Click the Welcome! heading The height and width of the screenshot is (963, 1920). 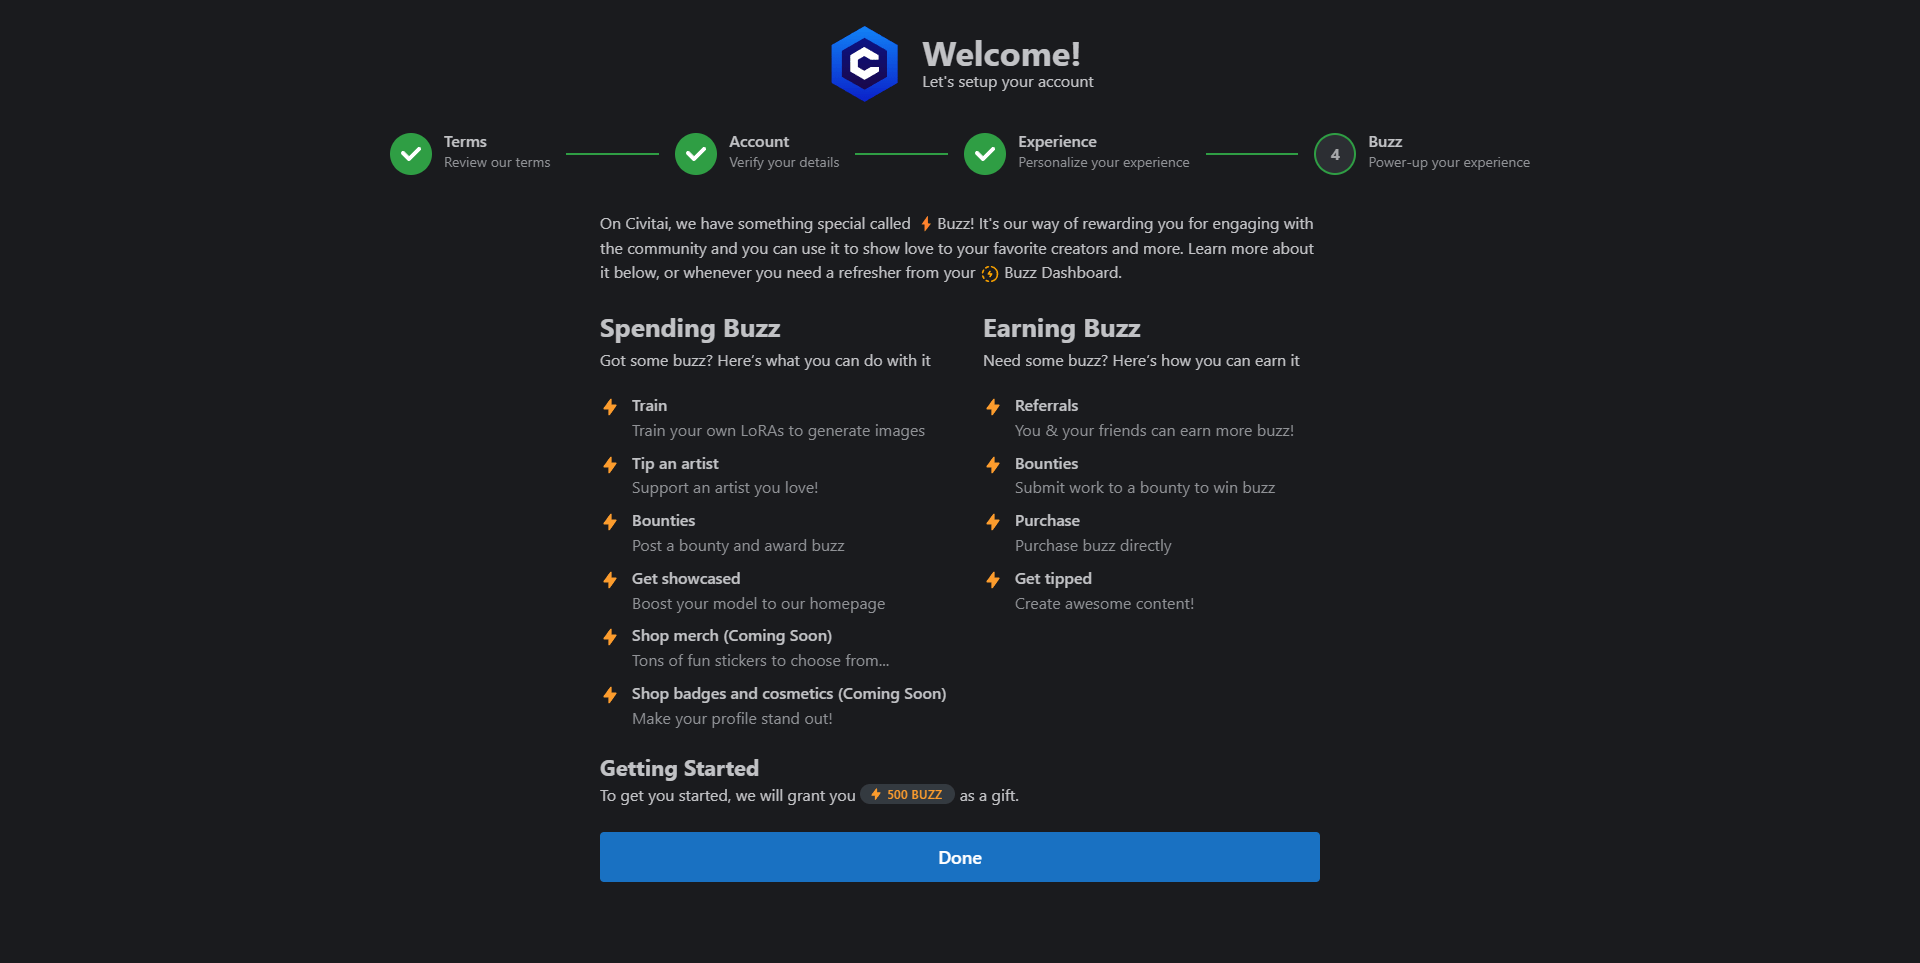pos(1001,54)
